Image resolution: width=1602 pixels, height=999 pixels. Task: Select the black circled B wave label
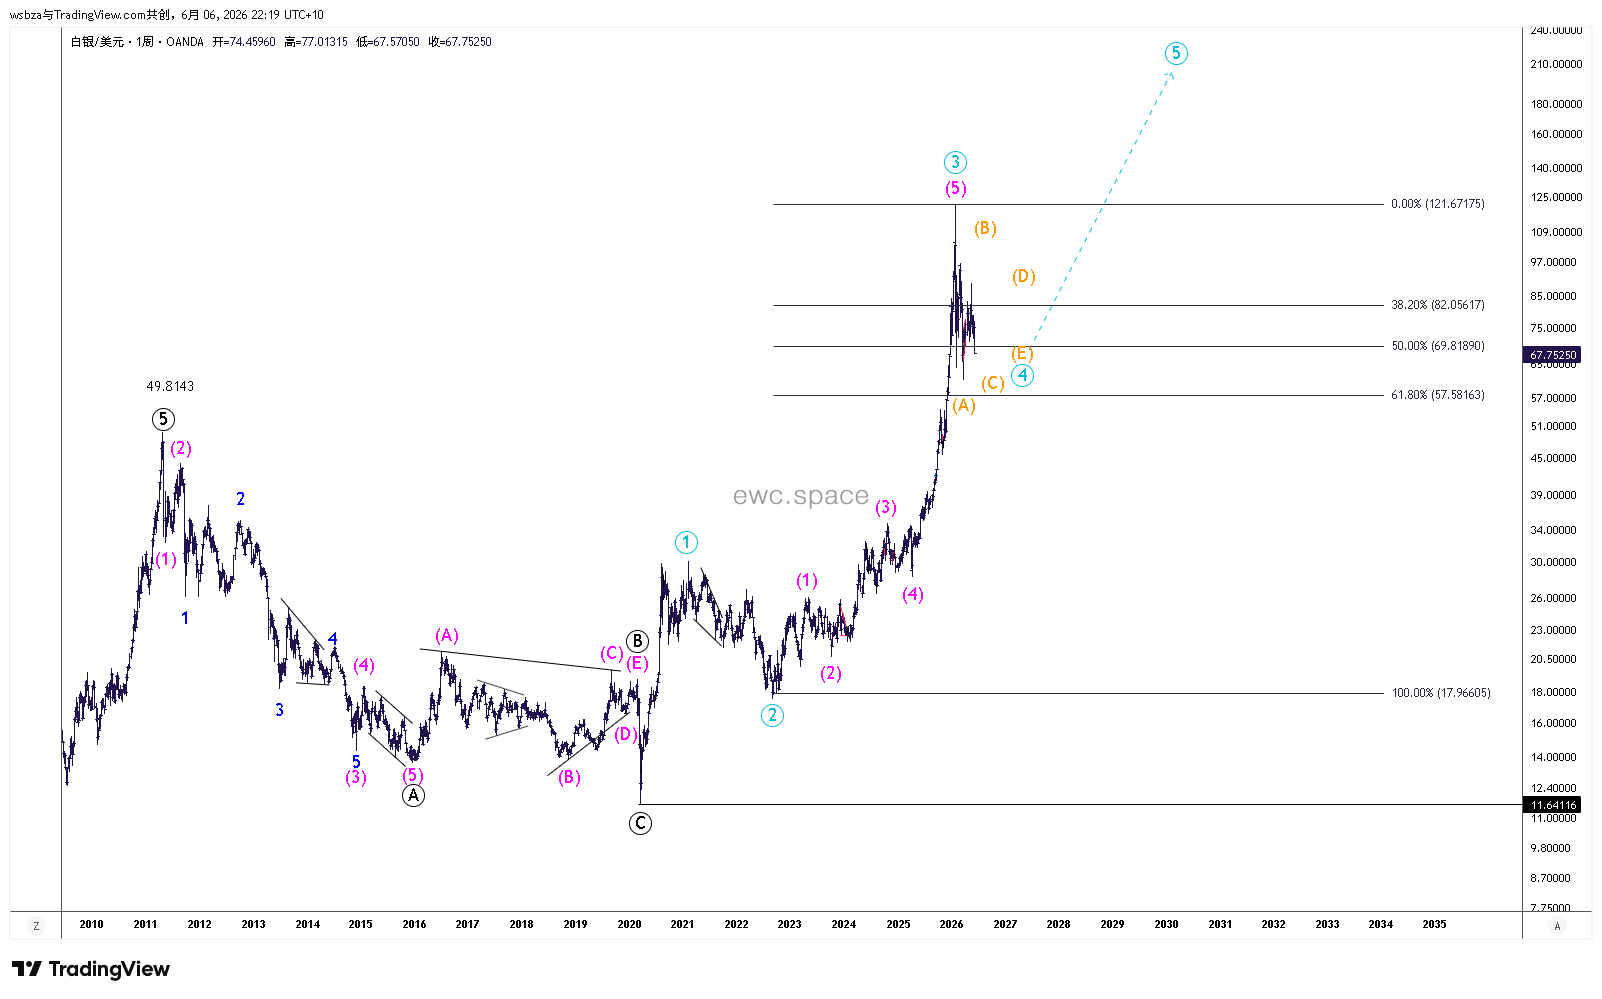click(x=637, y=641)
